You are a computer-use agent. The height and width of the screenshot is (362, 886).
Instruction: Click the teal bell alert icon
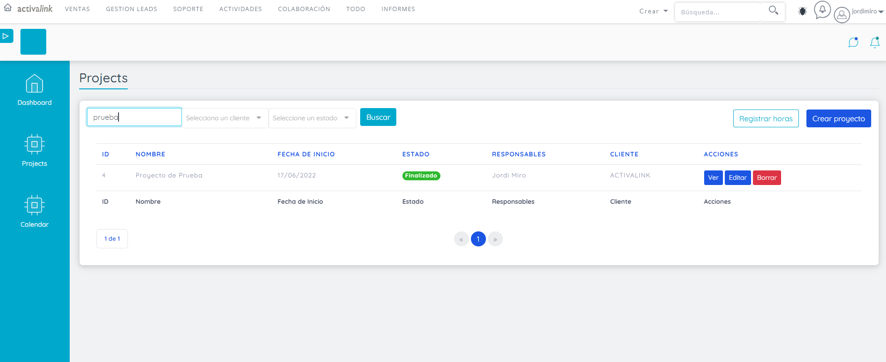click(x=875, y=42)
